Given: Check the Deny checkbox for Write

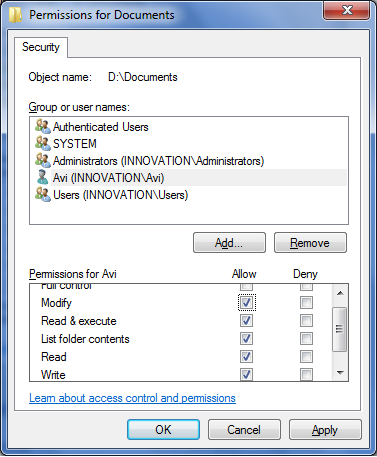Looking at the screenshot, I should pos(306,374).
